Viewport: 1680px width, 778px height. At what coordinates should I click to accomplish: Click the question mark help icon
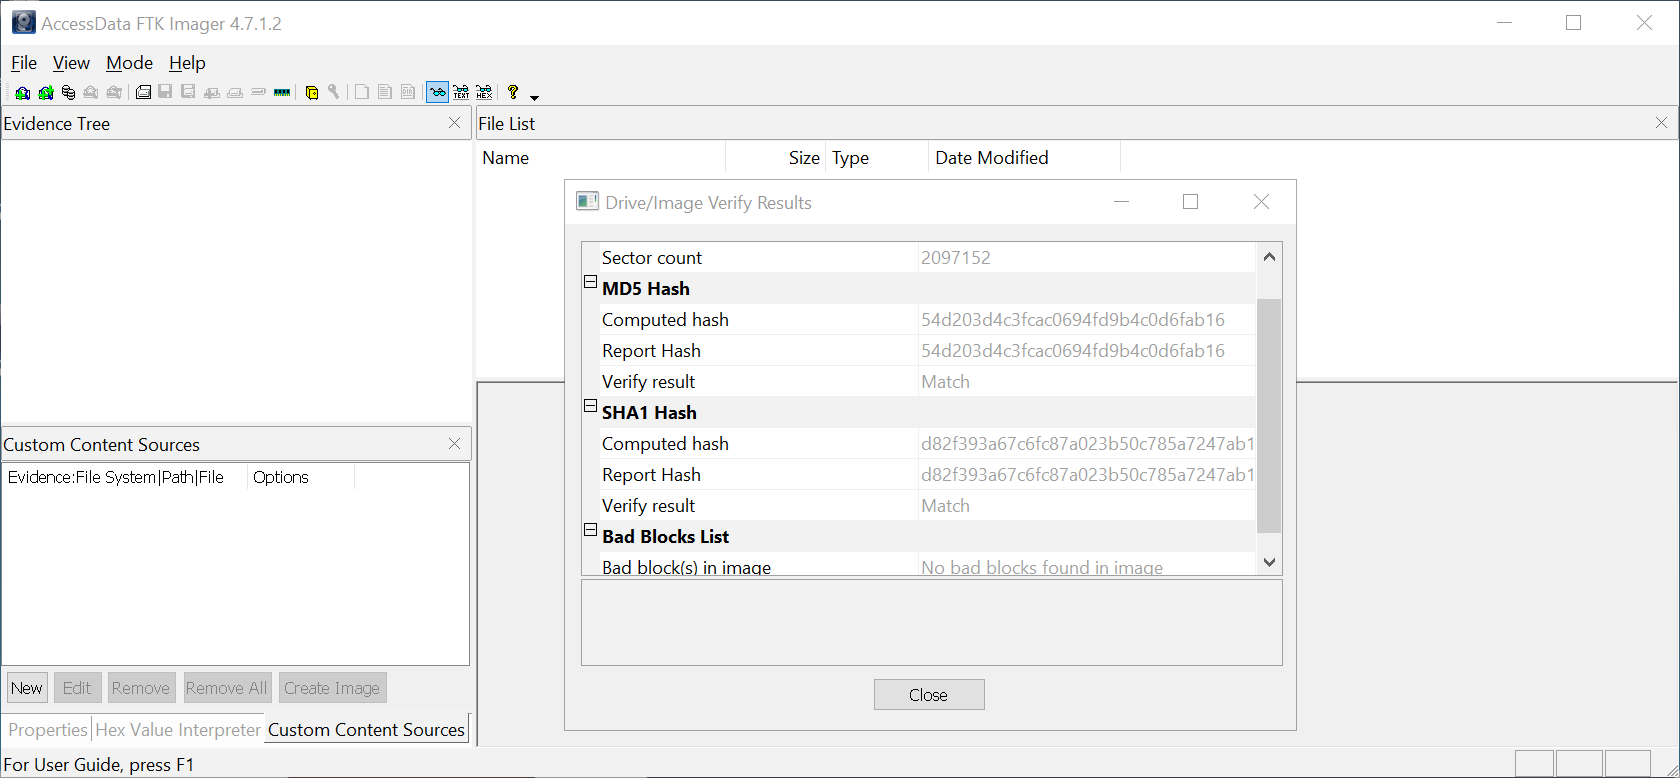tap(513, 92)
